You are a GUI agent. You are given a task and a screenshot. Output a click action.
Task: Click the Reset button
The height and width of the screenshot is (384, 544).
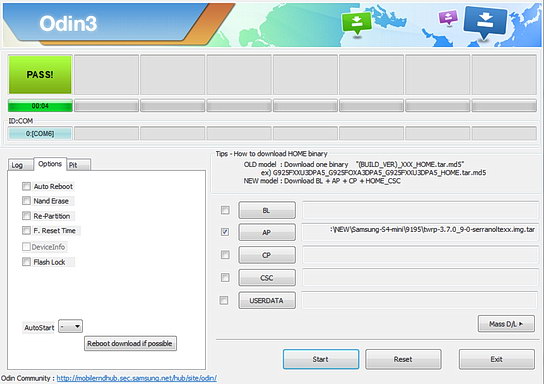(403, 359)
